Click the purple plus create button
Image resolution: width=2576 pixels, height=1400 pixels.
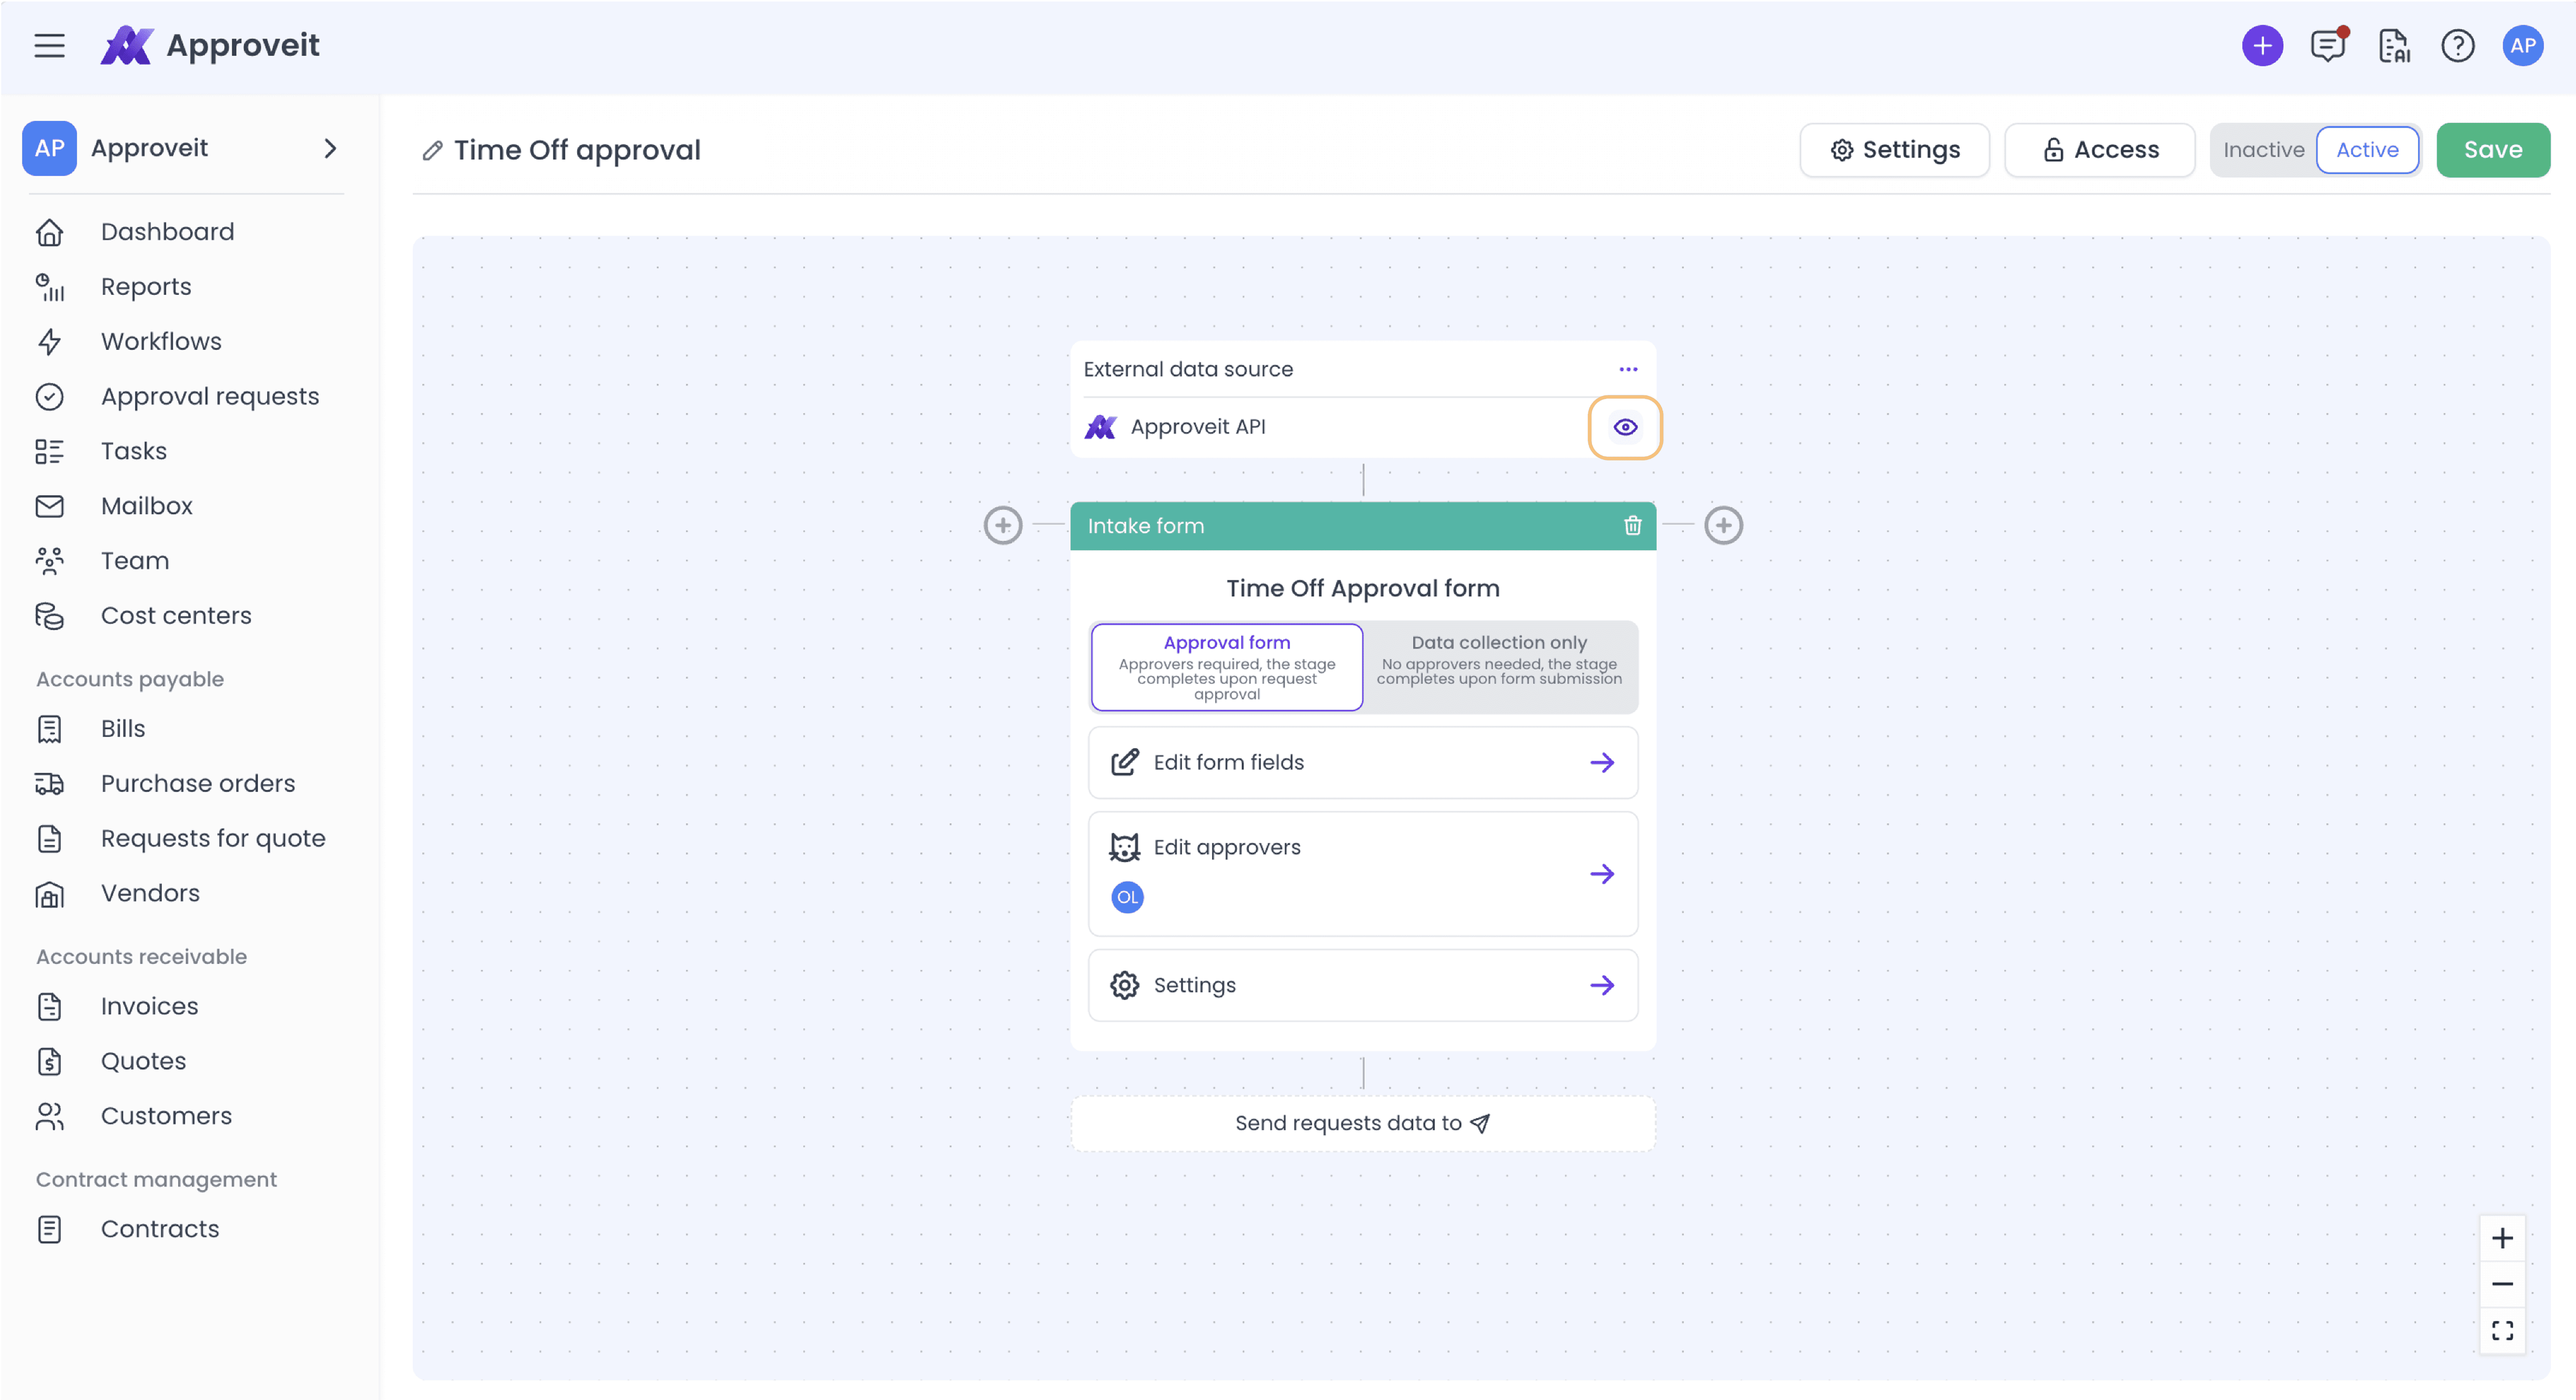(x=2262, y=46)
